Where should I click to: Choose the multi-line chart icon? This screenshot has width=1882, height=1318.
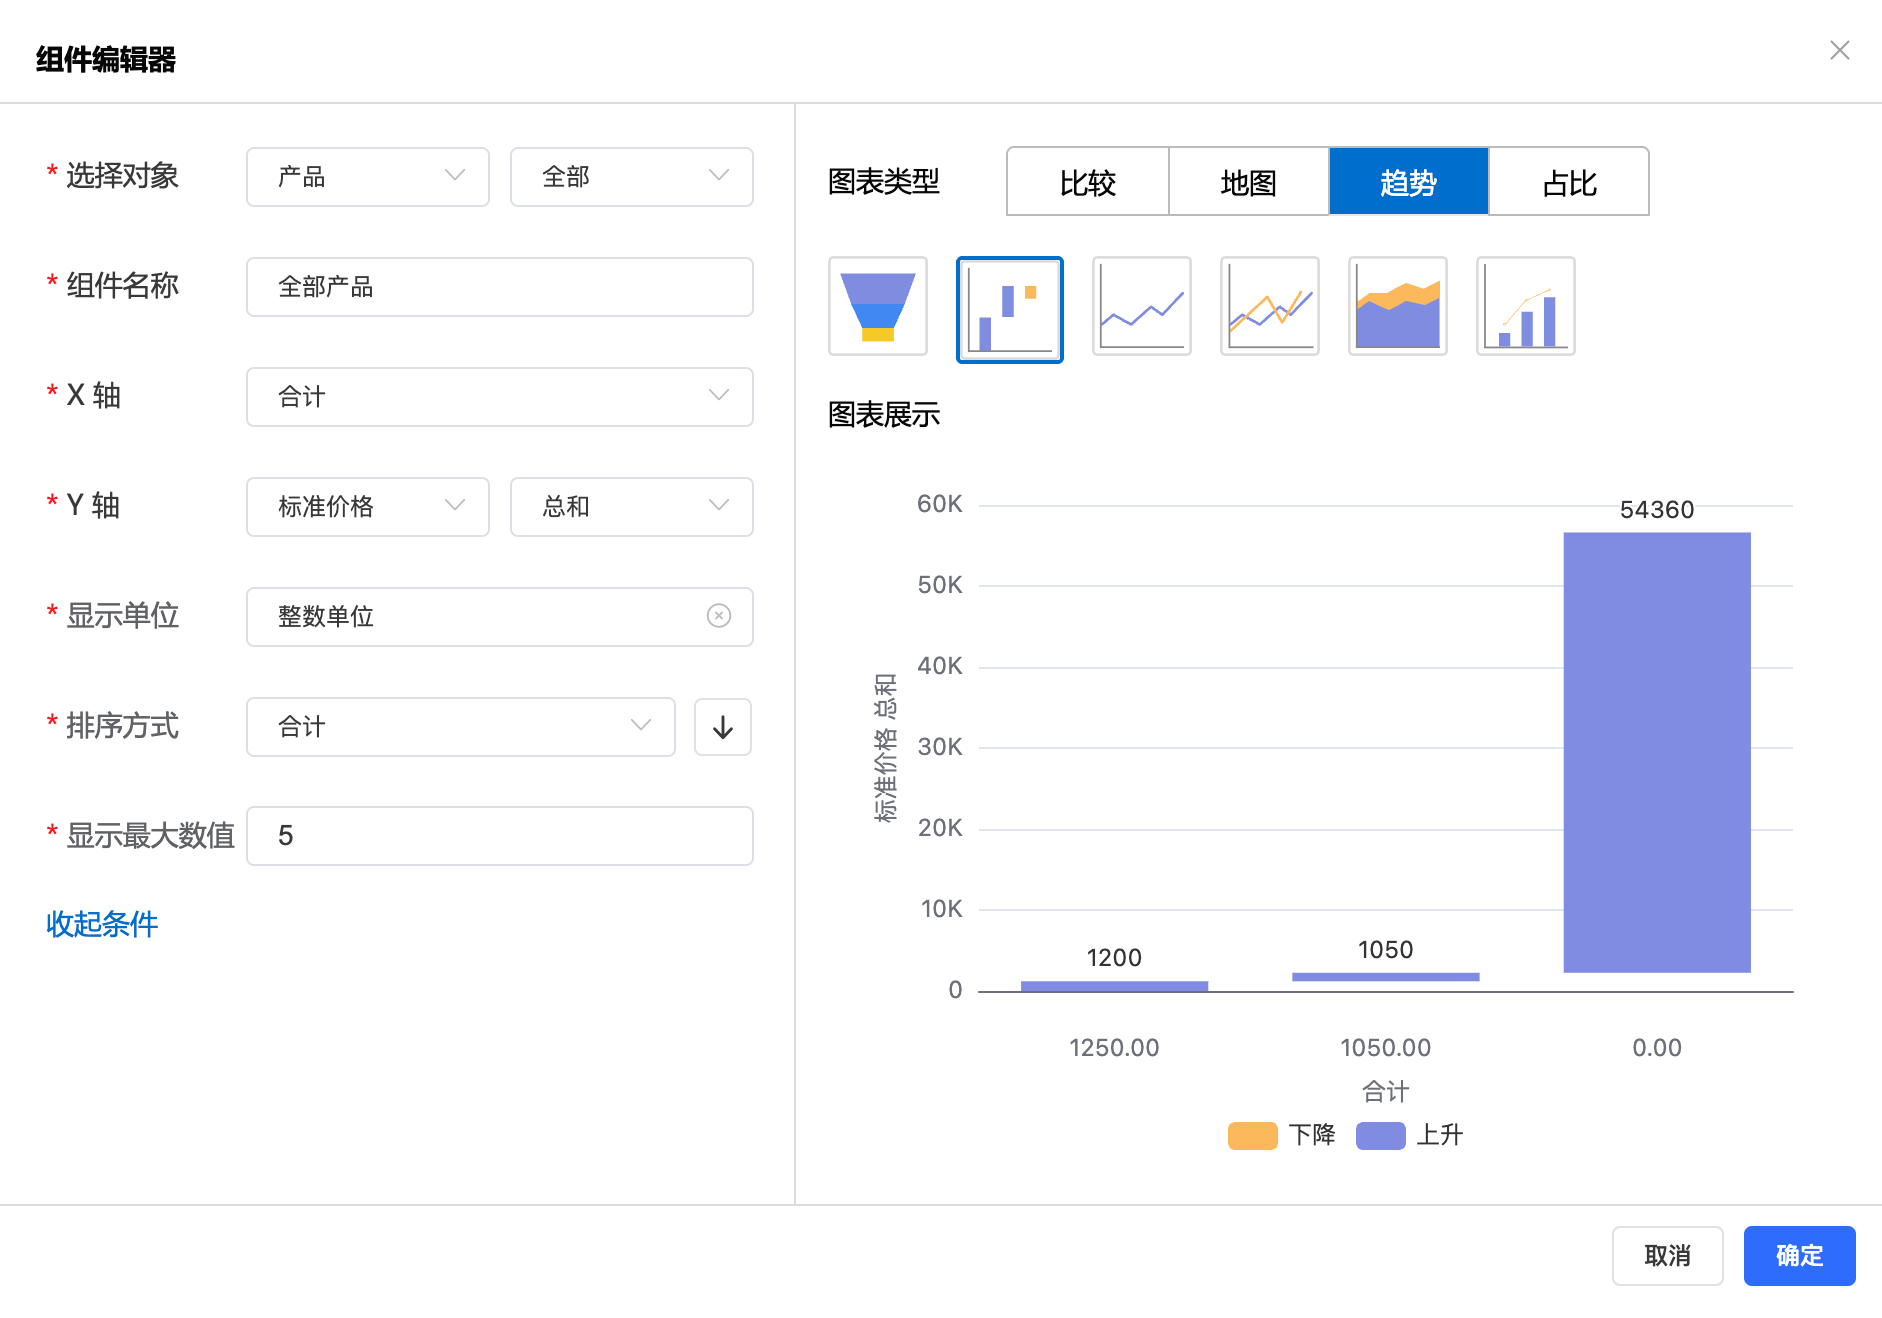click(x=1269, y=306)
